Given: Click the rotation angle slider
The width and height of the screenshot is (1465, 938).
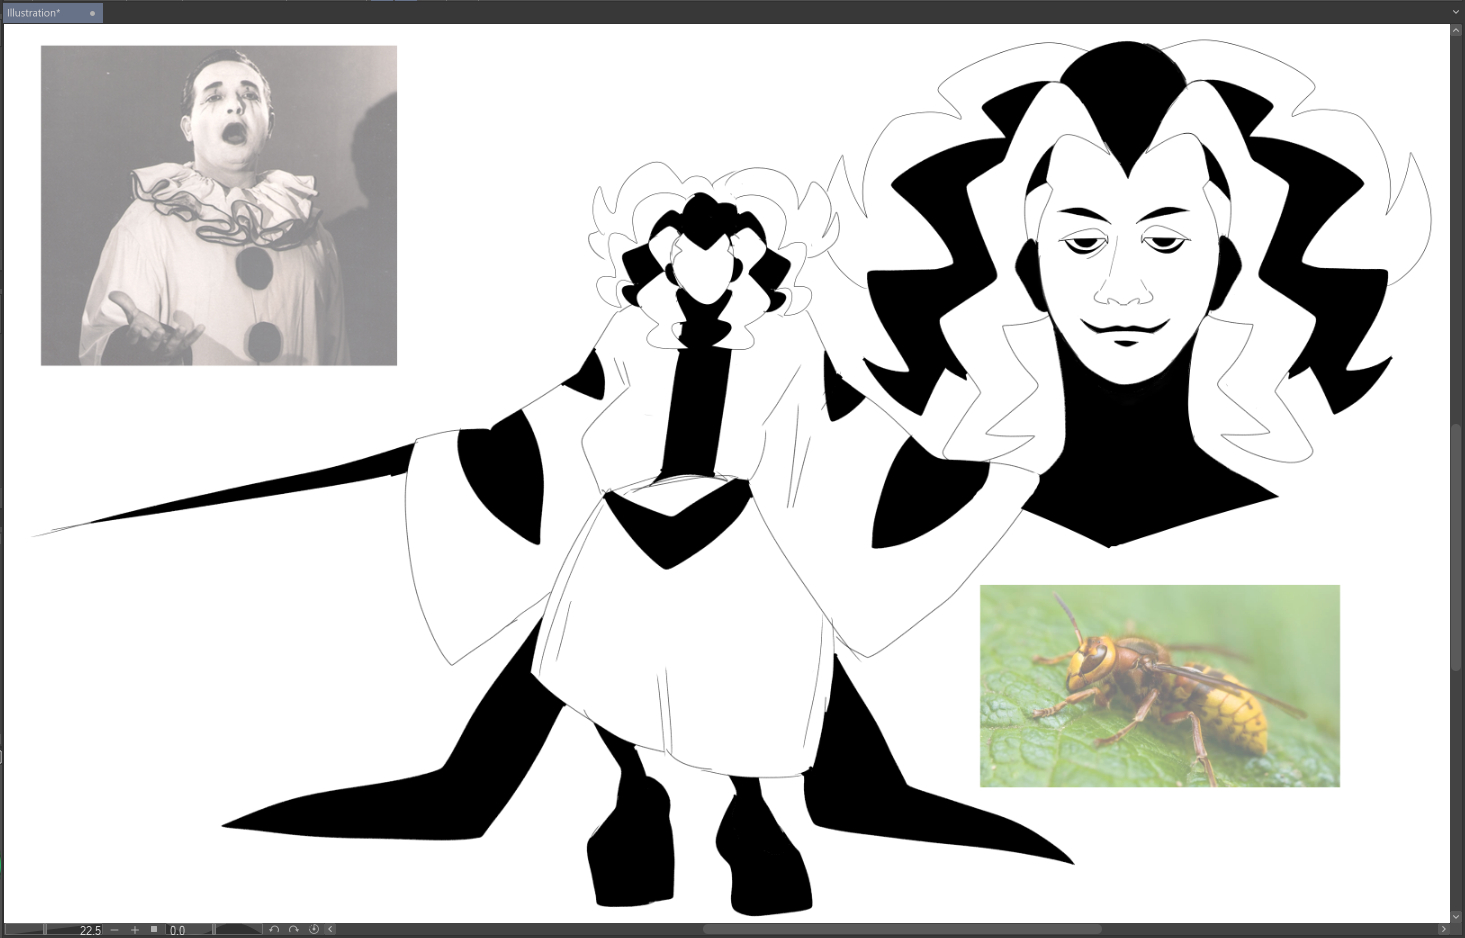Looking at the screenshot, I should click(x=237, y=930).
